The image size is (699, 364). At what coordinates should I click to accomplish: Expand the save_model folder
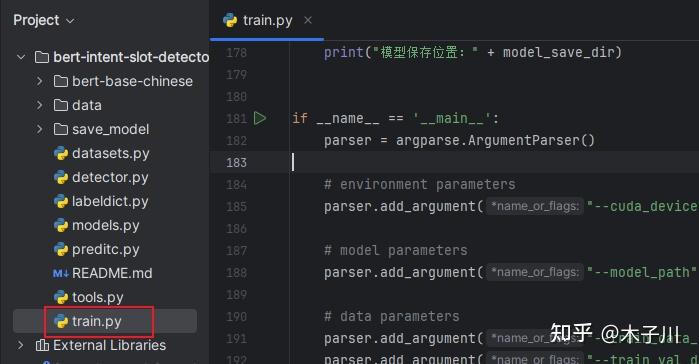39,129
